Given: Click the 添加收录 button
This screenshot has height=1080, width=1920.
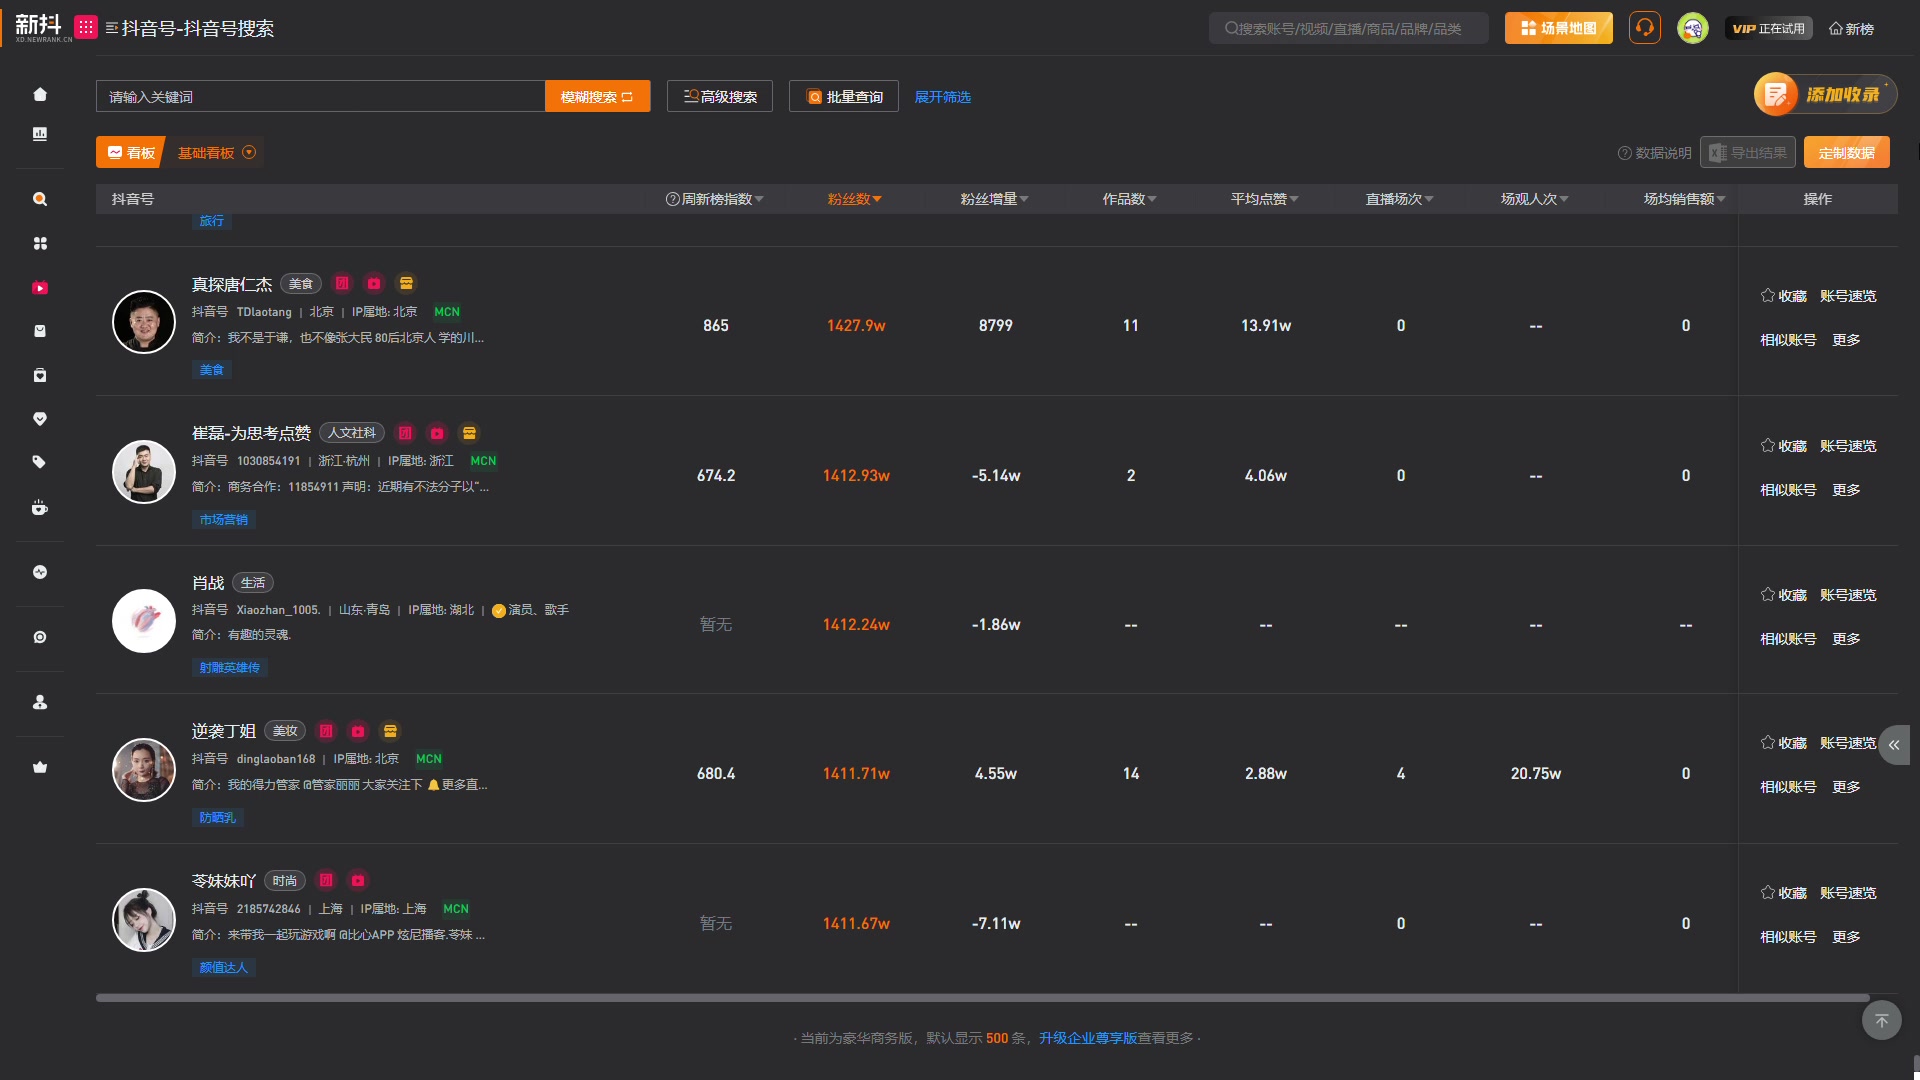Looking at the screenshot, I should [x=1825, y=94].
